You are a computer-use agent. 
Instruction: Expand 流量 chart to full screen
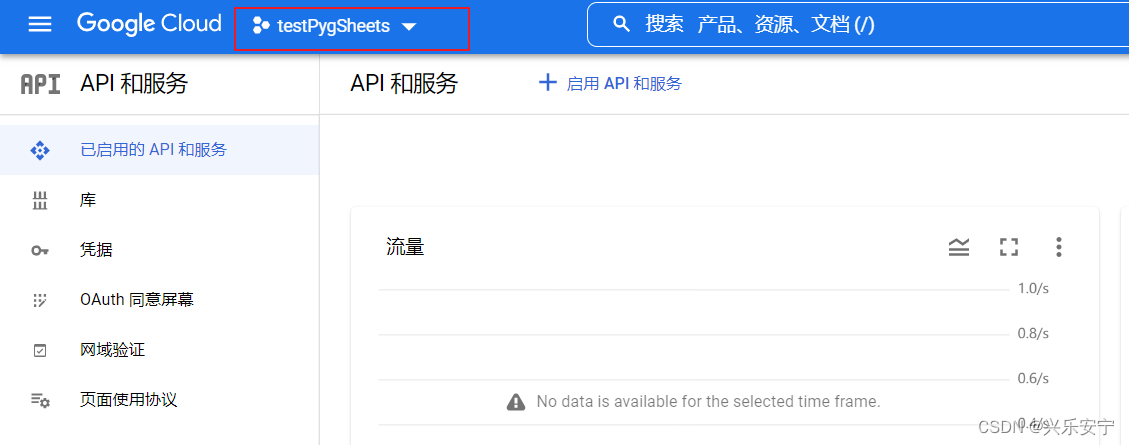1009,248
